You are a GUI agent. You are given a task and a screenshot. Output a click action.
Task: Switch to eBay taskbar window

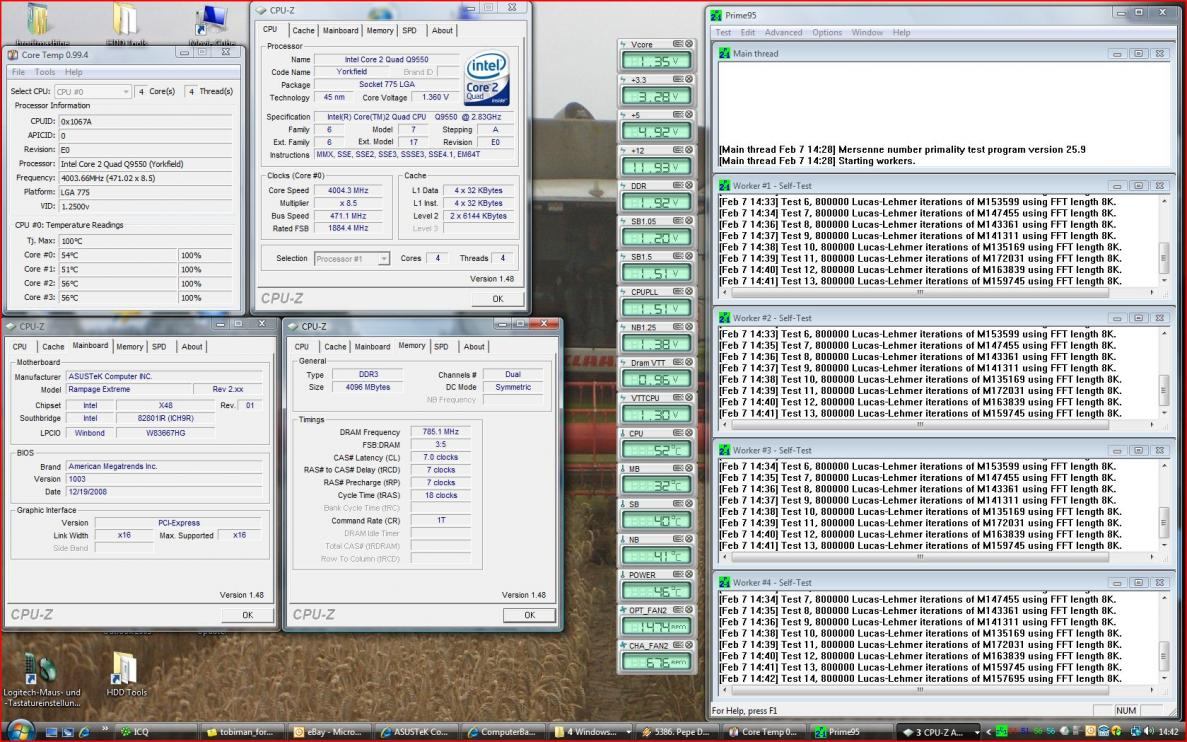click(331, 732)
